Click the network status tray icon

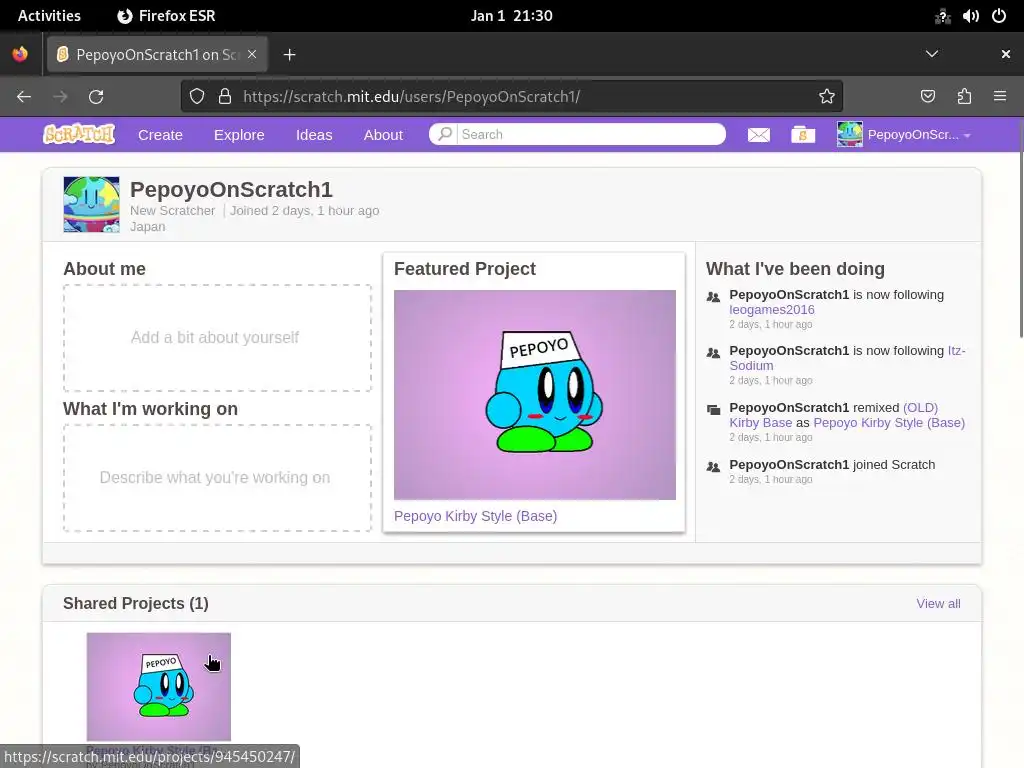click(942, 16)
